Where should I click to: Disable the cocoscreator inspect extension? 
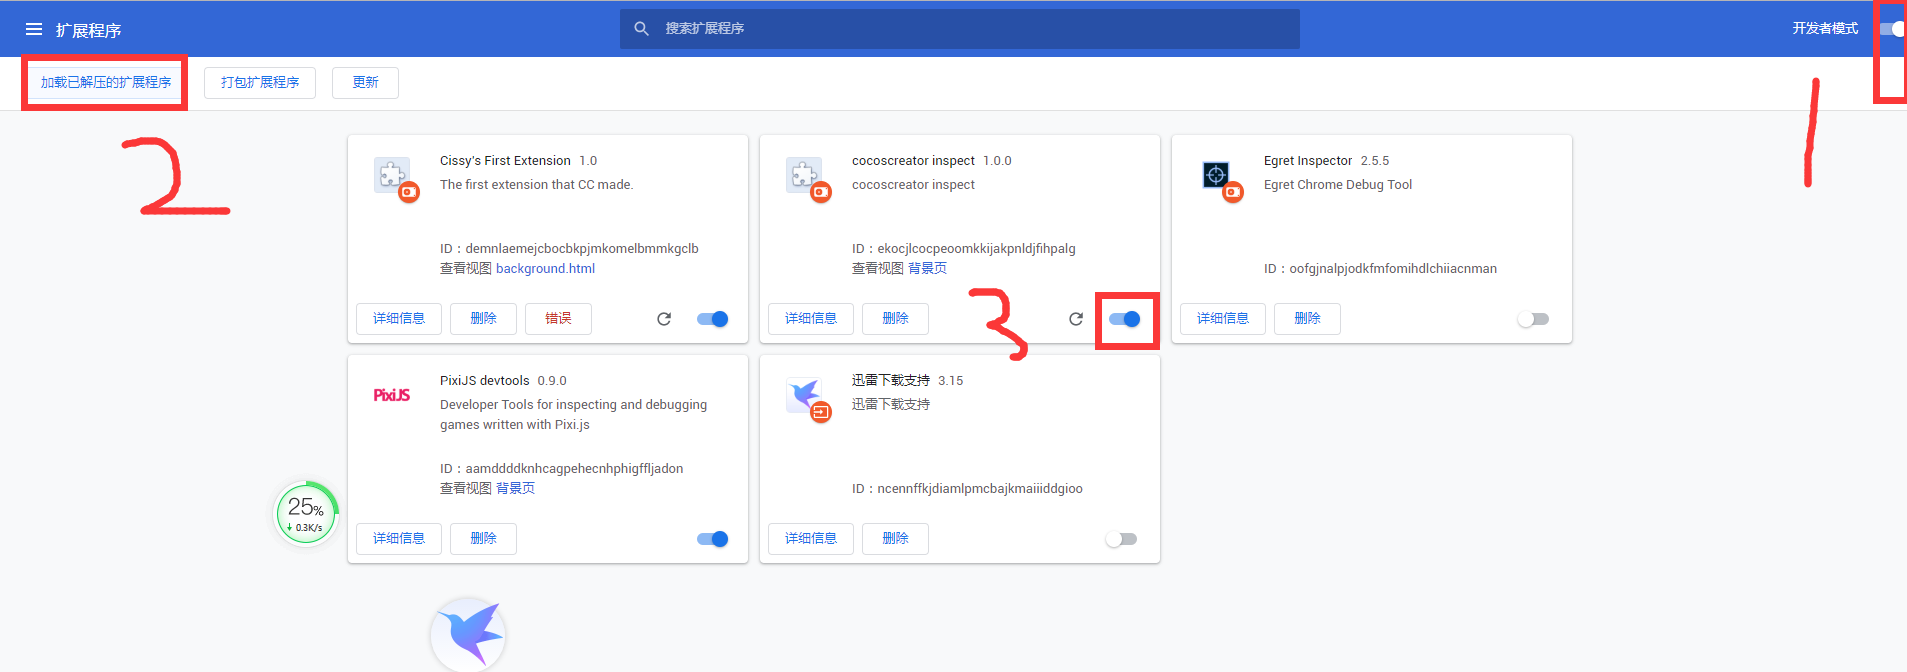click(x=1125, y=319)
